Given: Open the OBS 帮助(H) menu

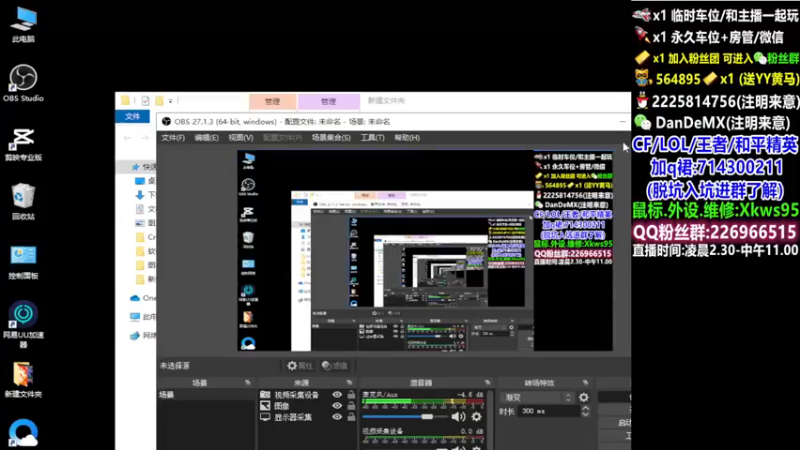Looking at the screenshot, I should 407,138.
